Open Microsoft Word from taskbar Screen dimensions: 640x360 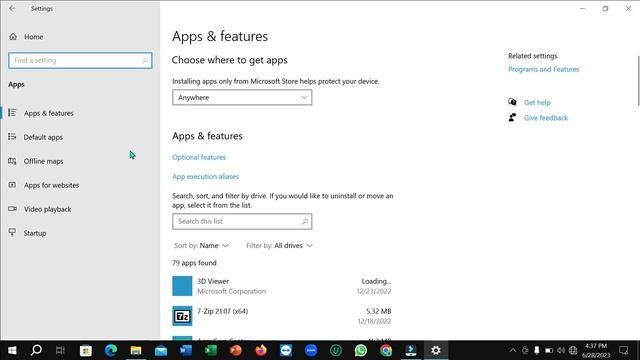(186, 350)
